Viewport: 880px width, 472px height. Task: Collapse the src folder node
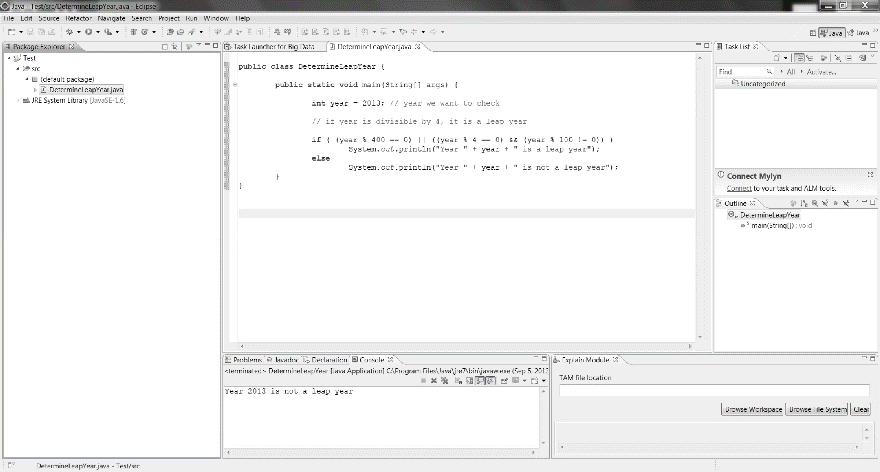tap(18, 68)
